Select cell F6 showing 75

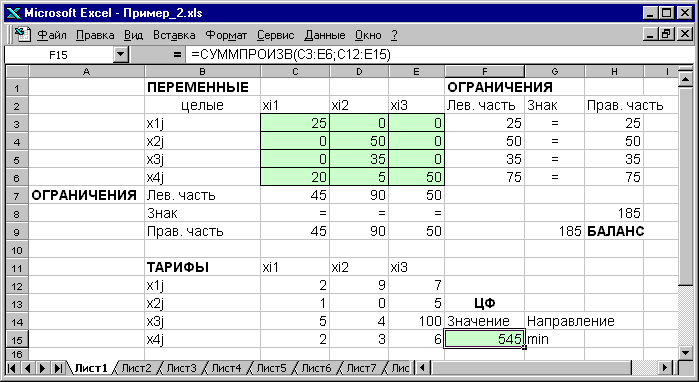pos(485,177)
